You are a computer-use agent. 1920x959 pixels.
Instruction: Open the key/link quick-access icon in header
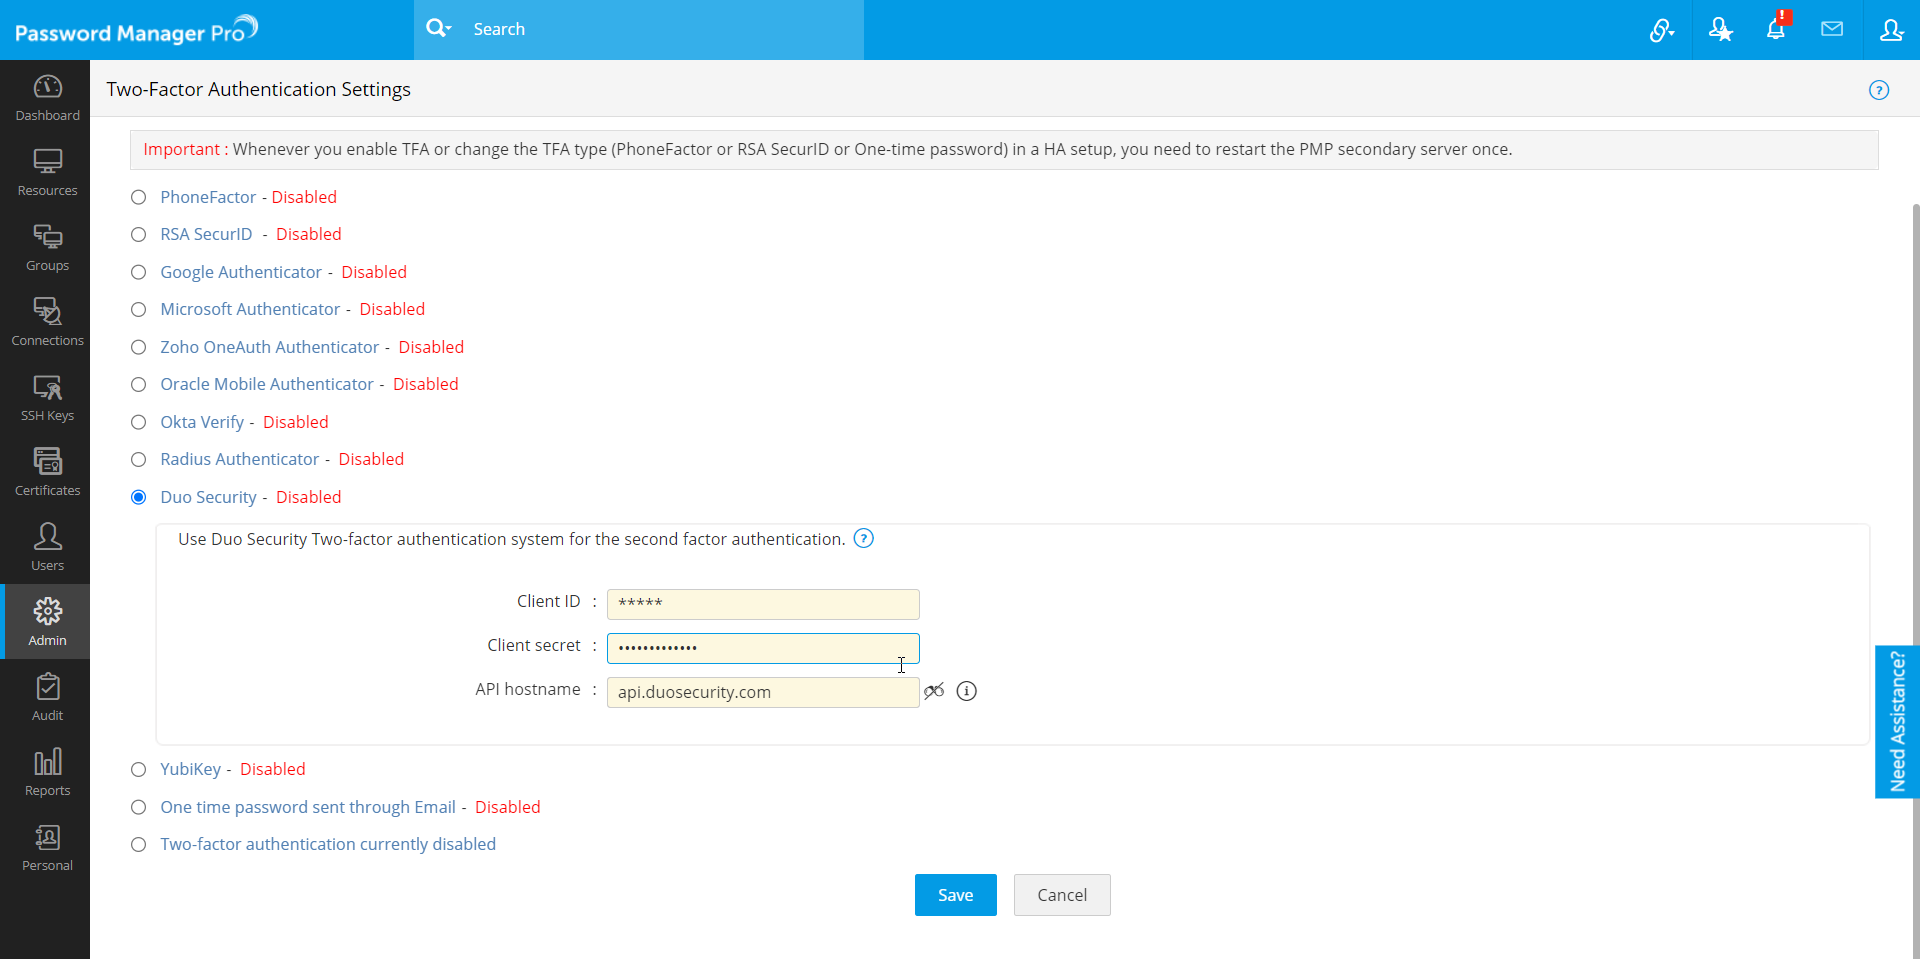pyautogui.click(x=1661, y=30)
